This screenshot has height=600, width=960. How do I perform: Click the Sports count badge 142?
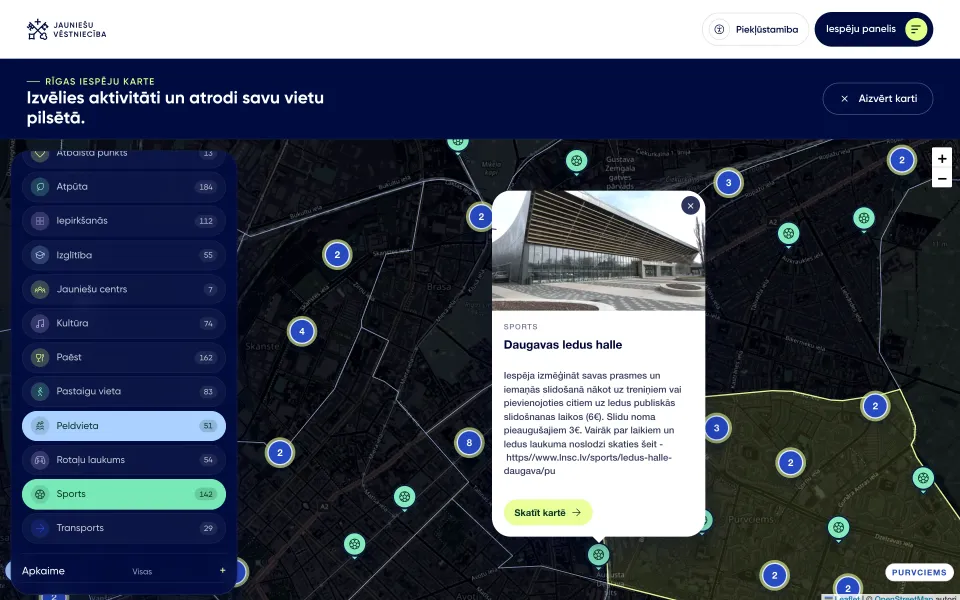tap(206, 494)
